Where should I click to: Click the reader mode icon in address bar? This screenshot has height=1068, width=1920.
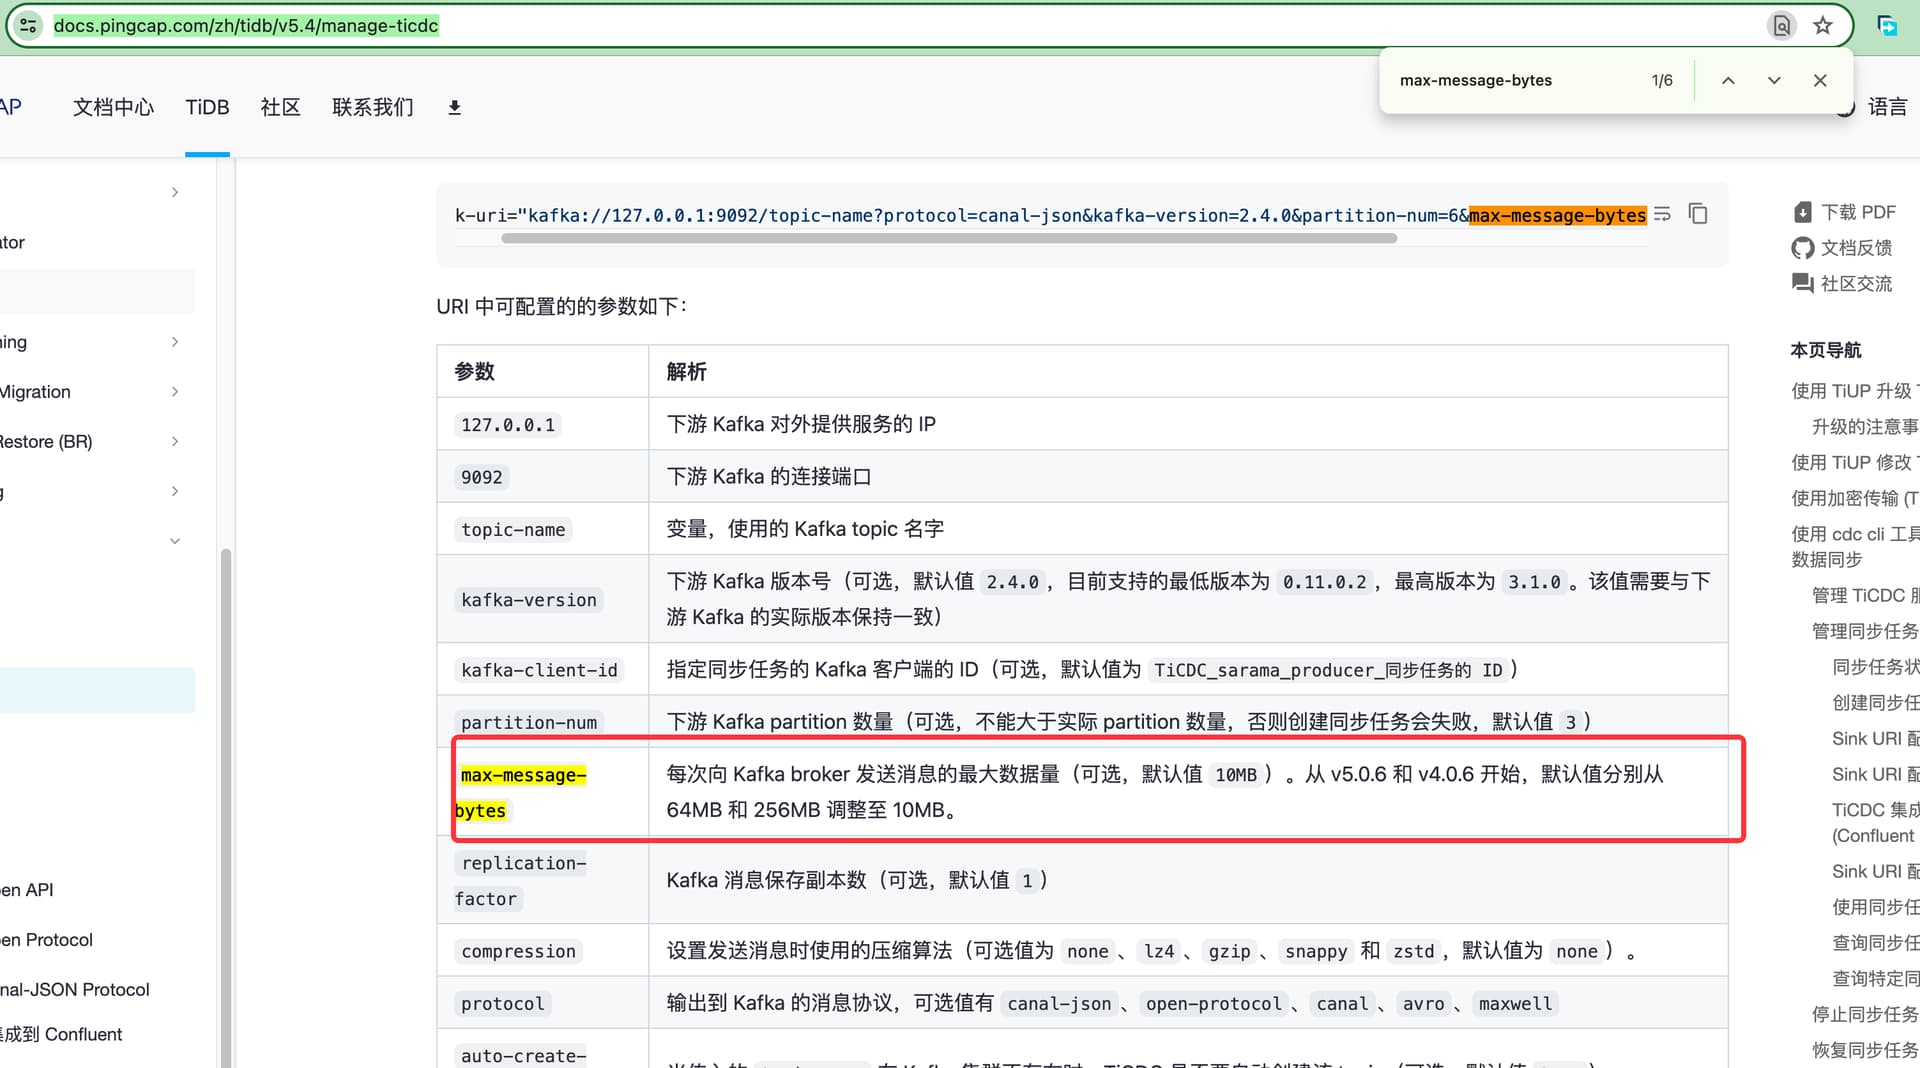click(x=1781, y=26)
